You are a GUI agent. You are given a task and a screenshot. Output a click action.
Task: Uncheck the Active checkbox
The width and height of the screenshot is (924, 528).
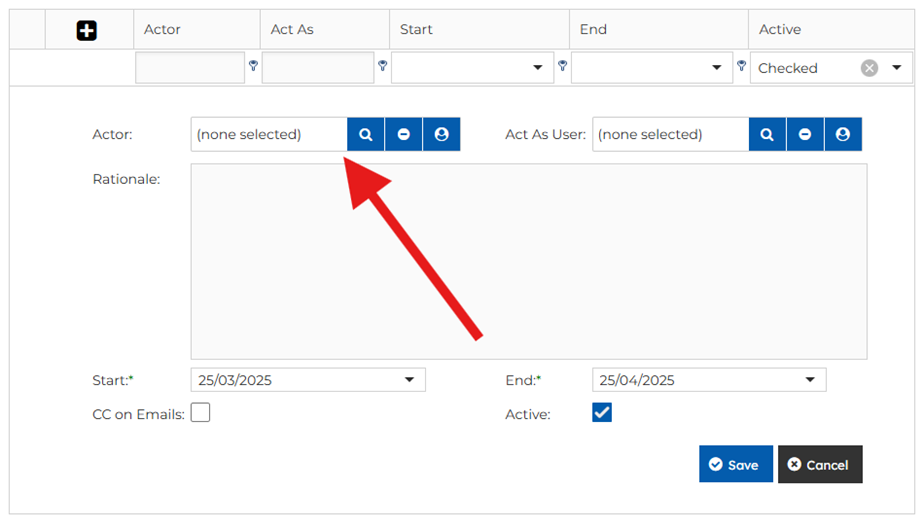pyautogui.click(x=602, y=412)
